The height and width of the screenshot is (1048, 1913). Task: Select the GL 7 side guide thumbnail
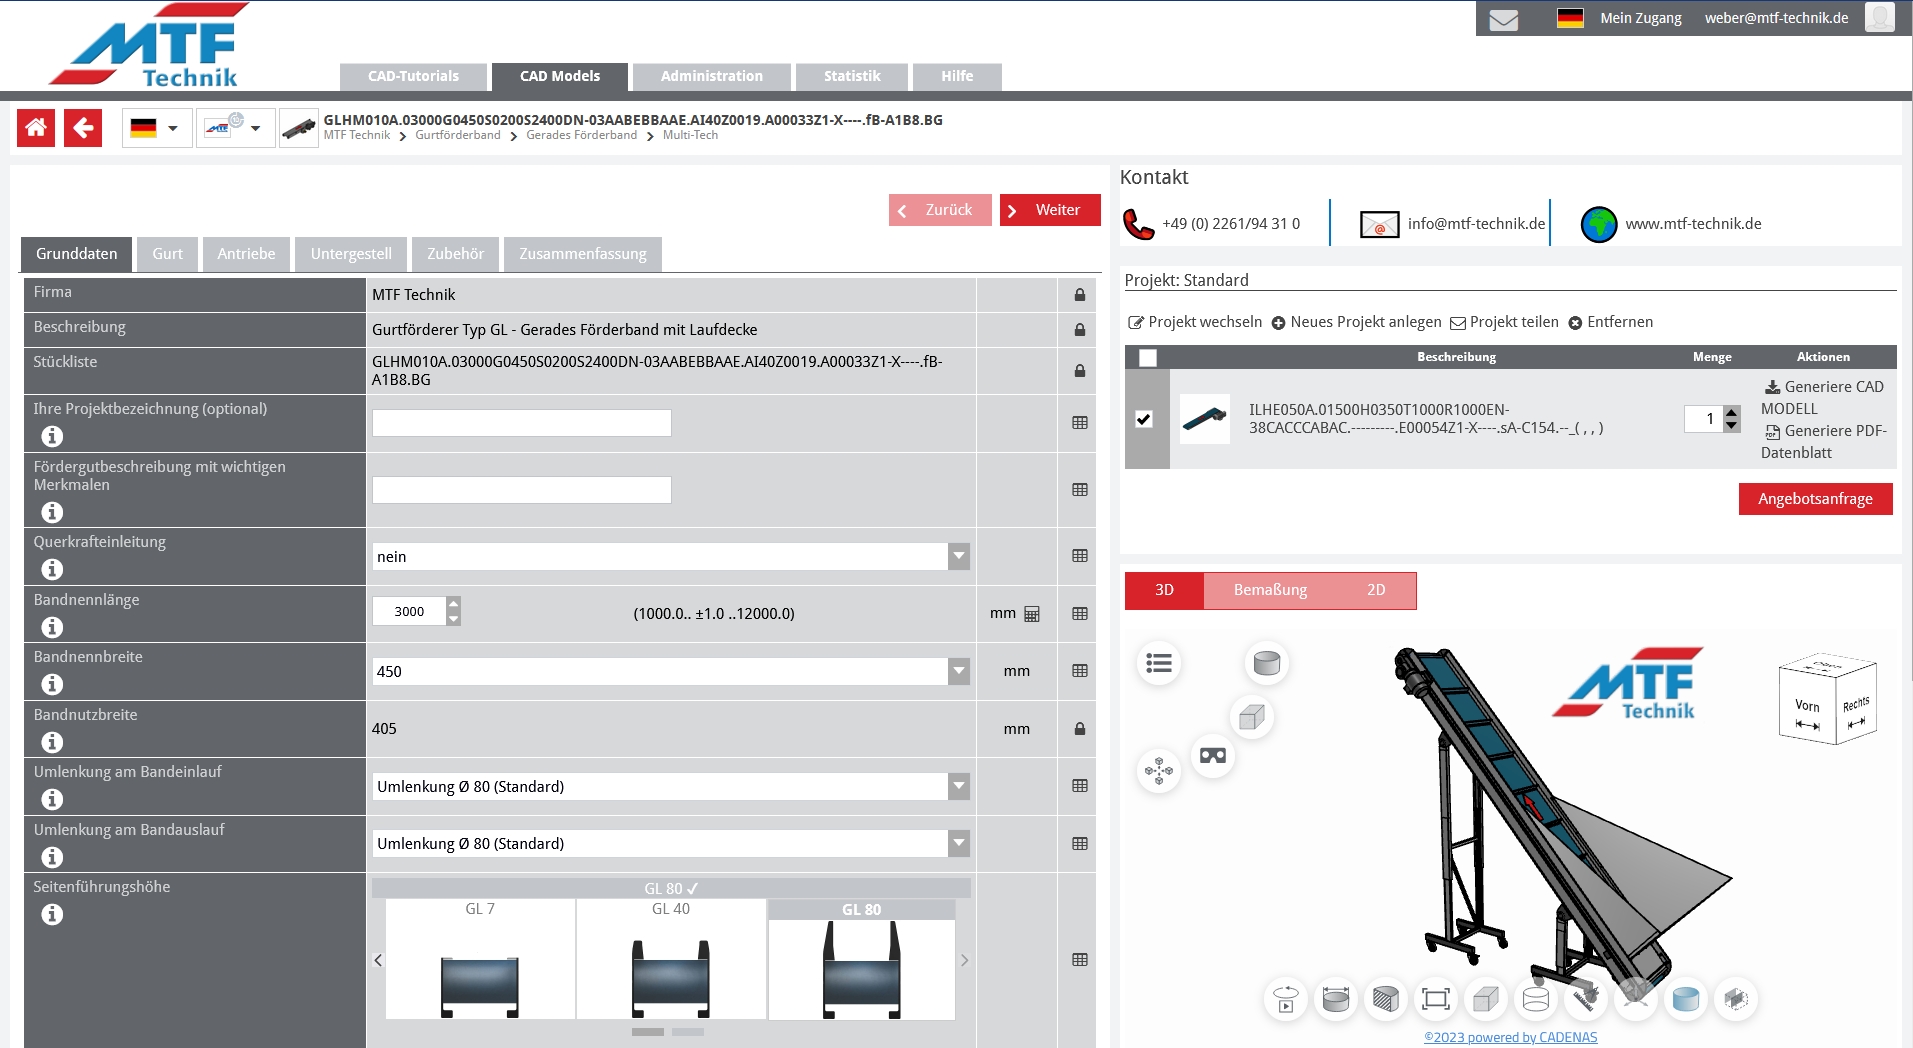coord(480,959)
